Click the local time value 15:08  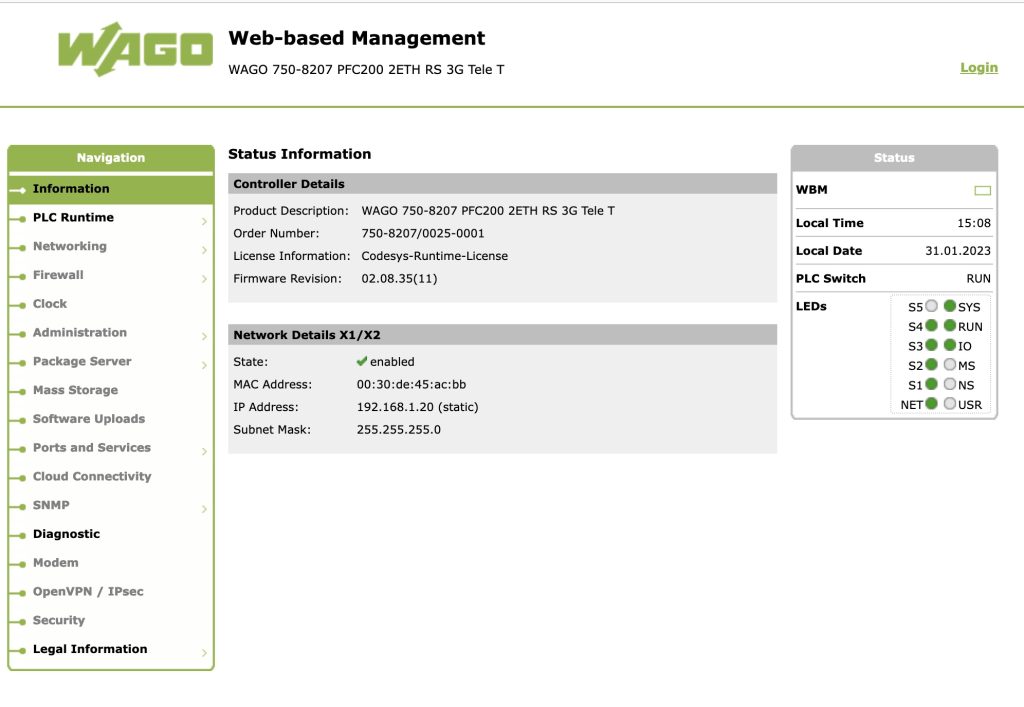click(x=974, y=223)
